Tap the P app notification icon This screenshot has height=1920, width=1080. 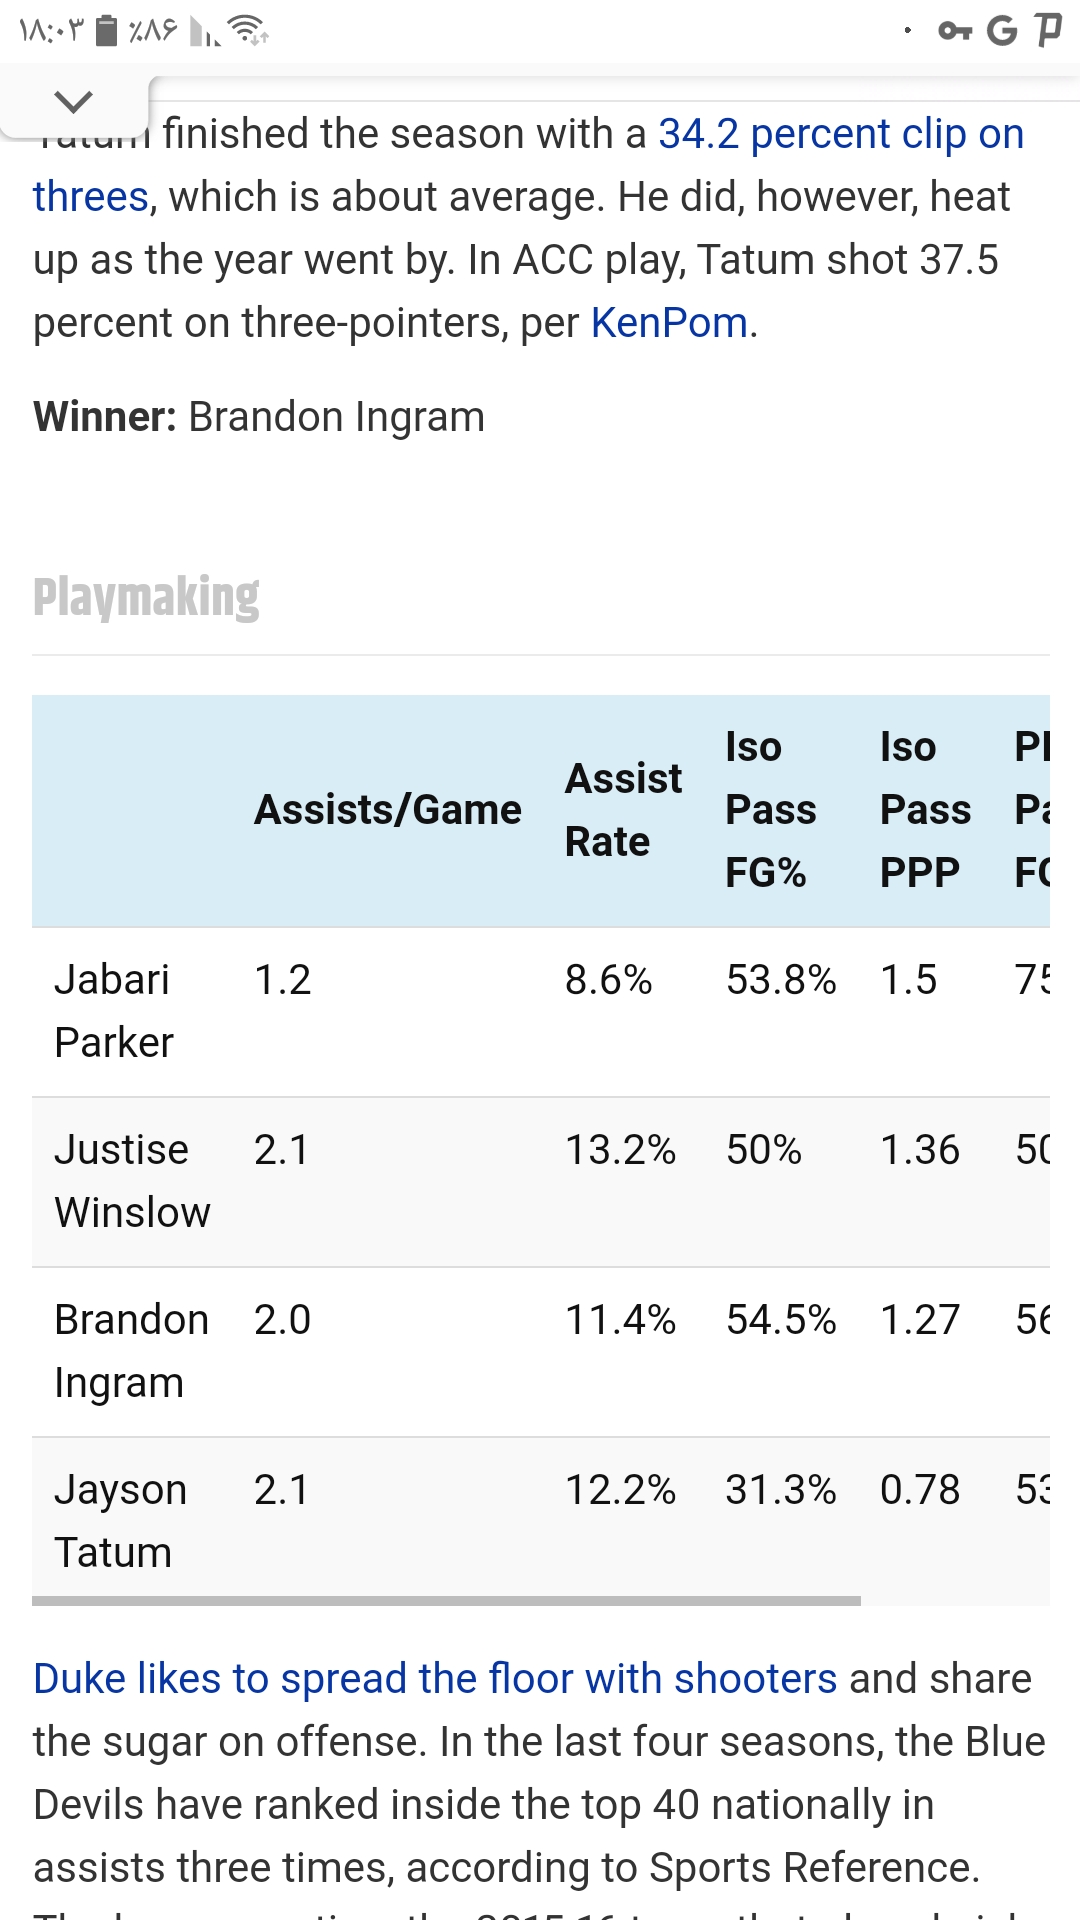click(1048, 30)
